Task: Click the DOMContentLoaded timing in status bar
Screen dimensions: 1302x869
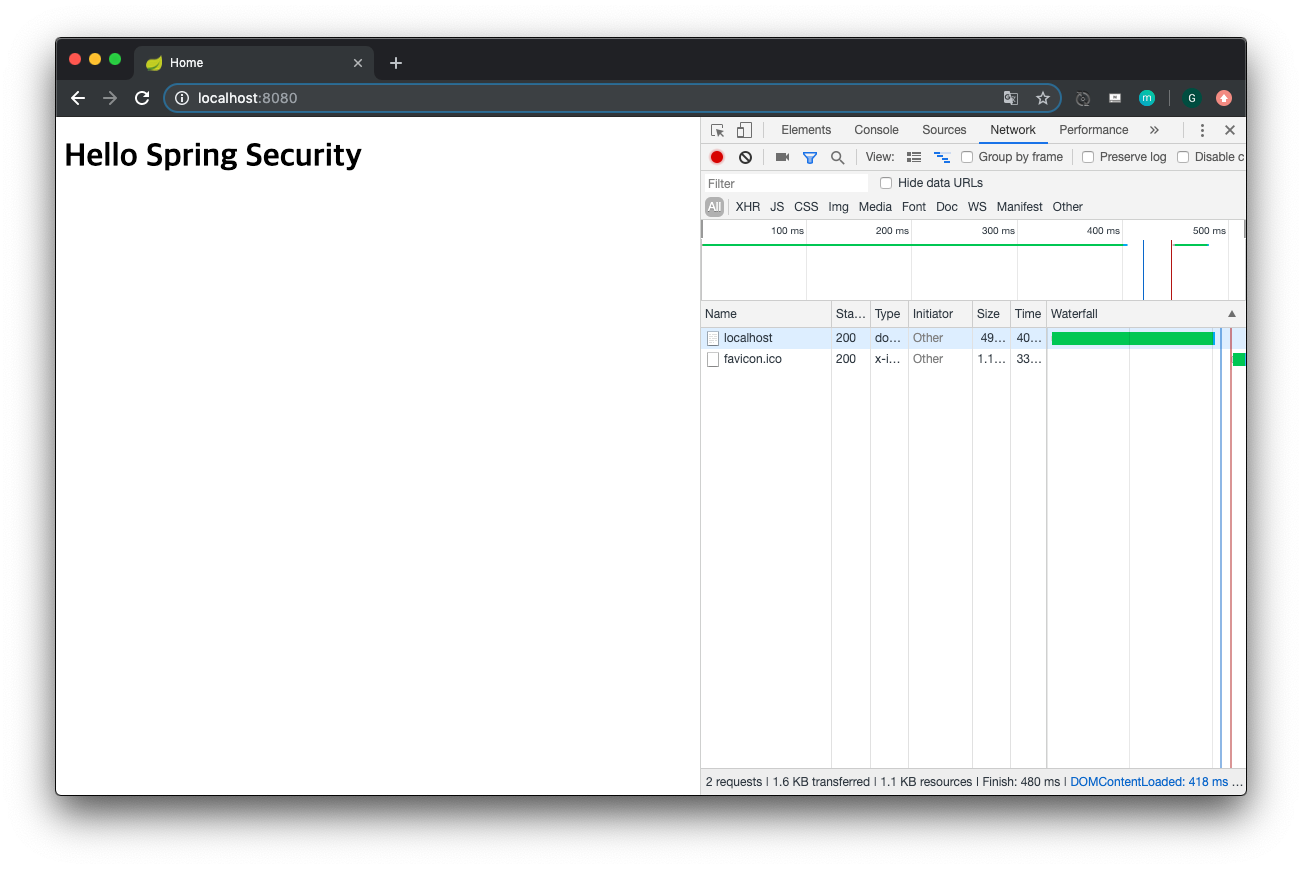Action: tap(1149, 782)
